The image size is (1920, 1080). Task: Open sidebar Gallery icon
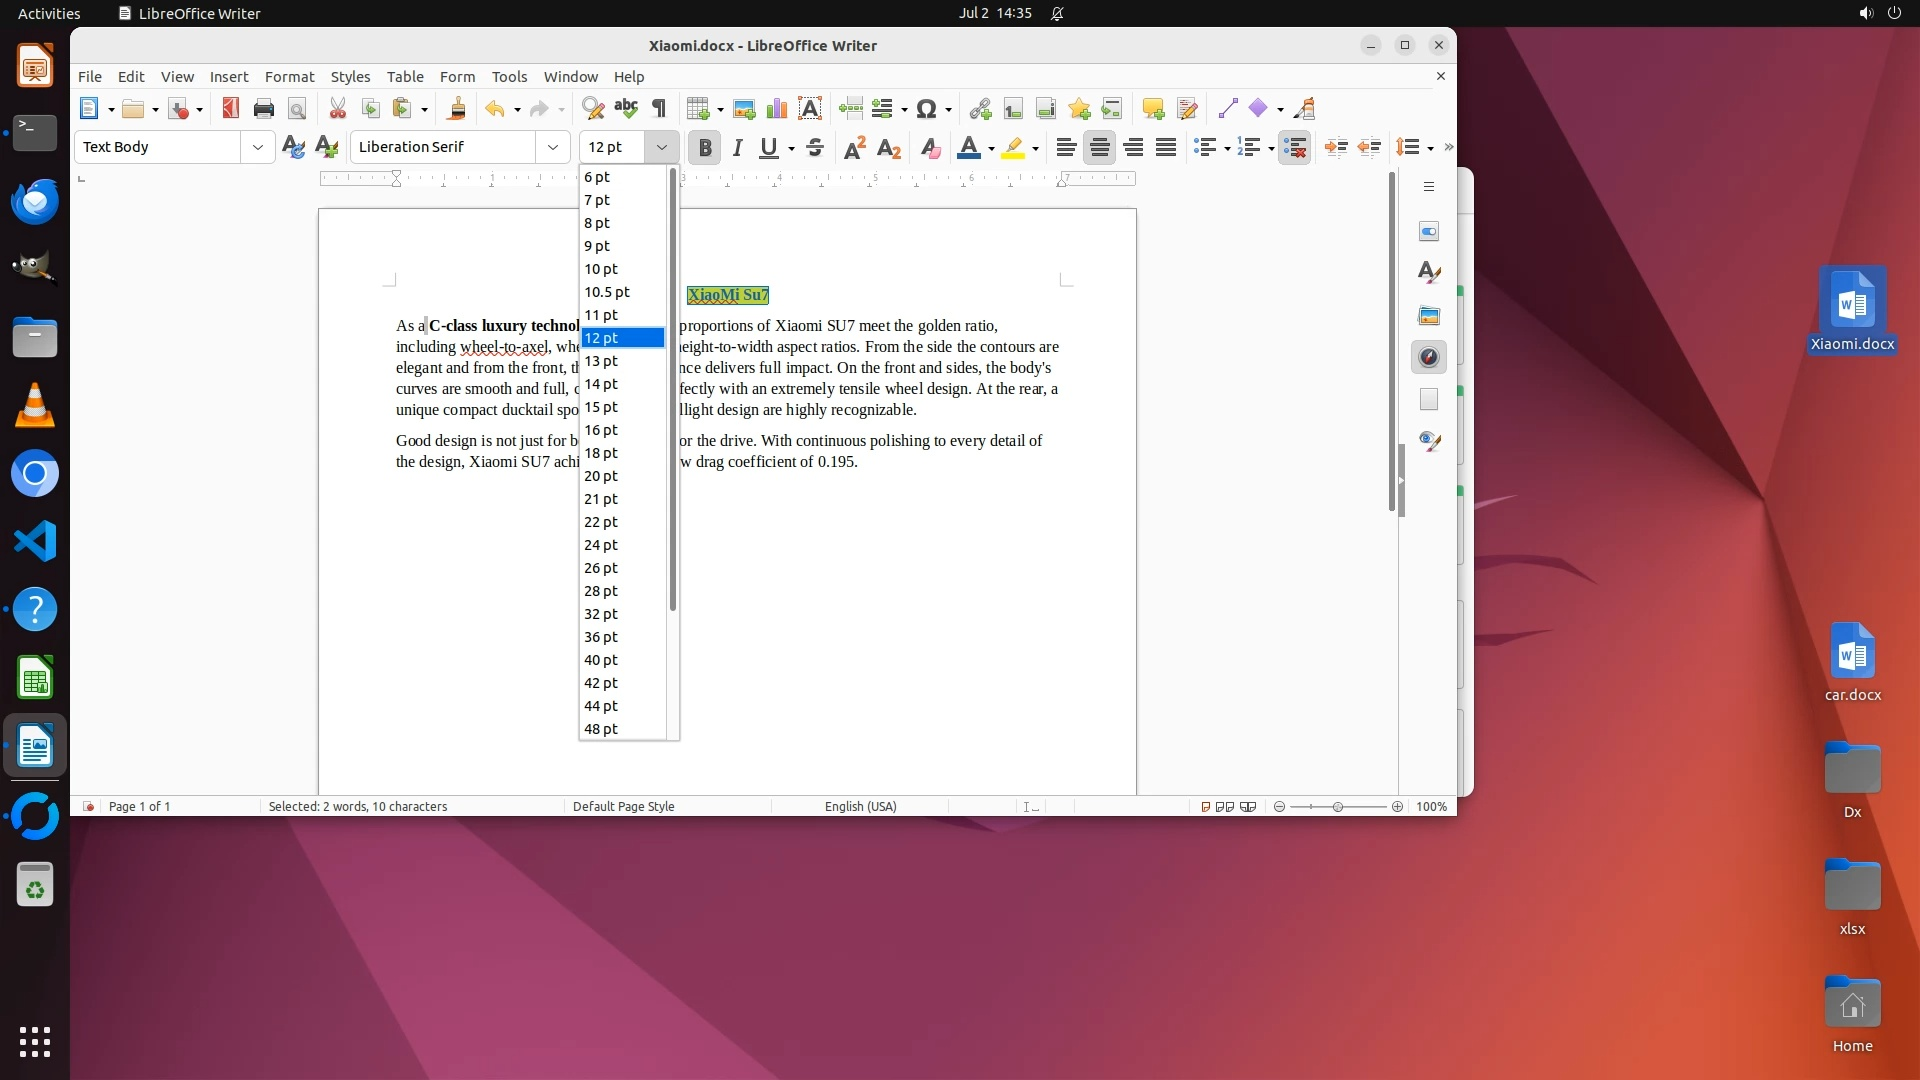point(1429,315)
